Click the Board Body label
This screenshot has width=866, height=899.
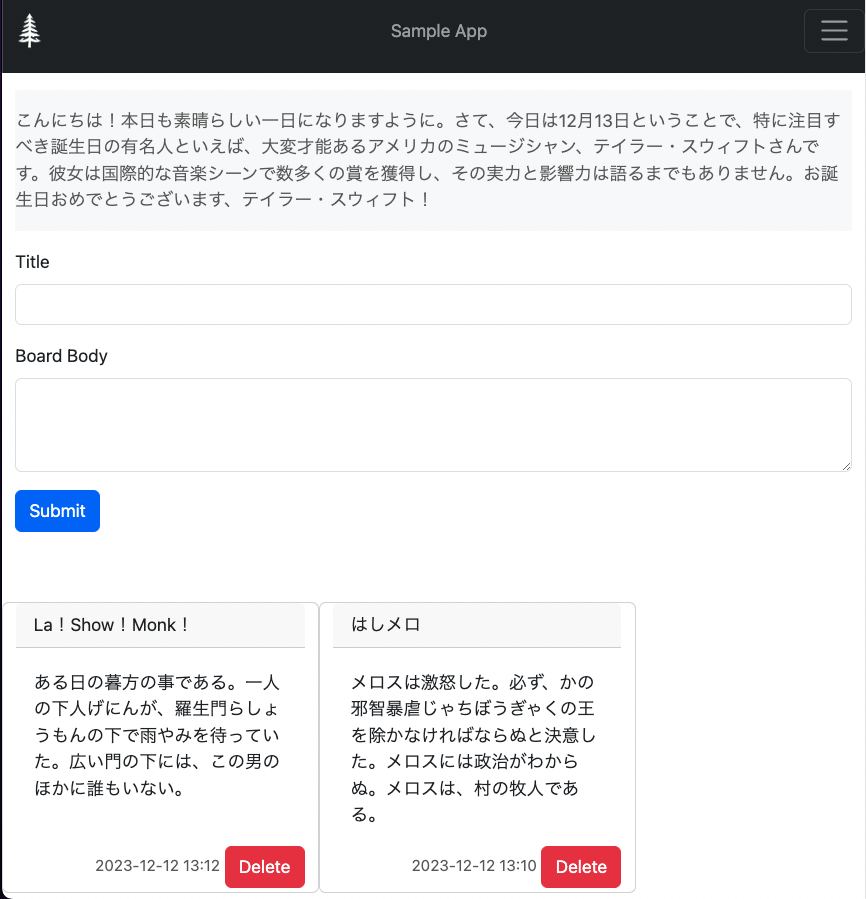[61, 356]
